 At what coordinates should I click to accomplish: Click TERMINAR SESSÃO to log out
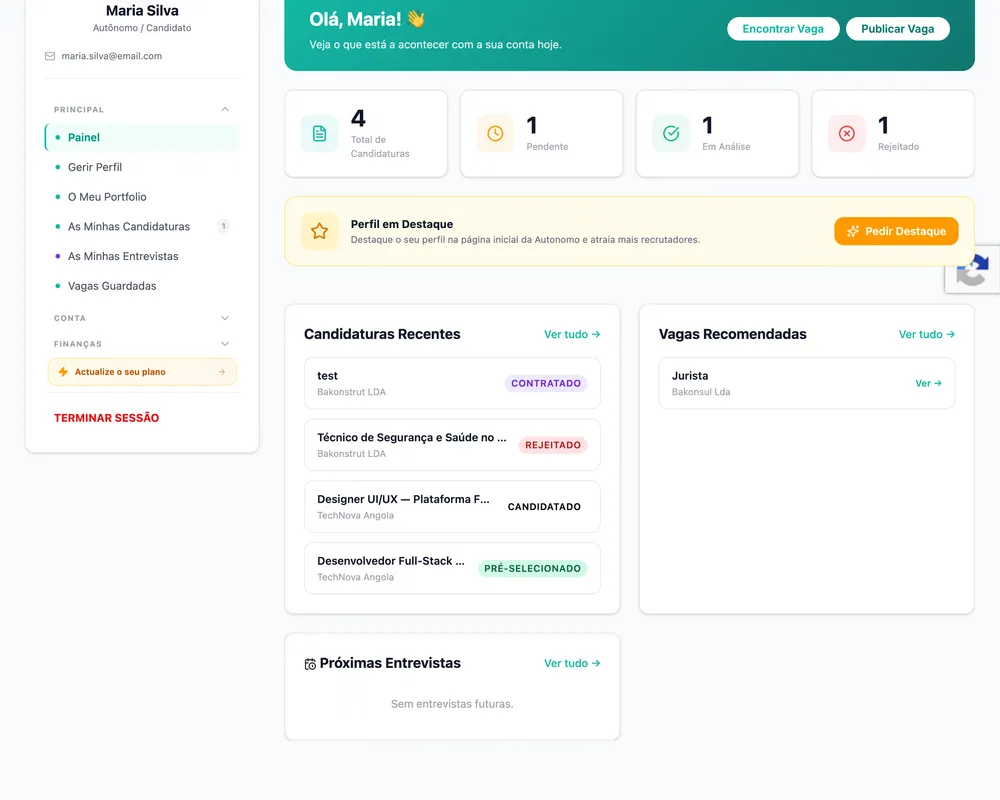[107, 418]
